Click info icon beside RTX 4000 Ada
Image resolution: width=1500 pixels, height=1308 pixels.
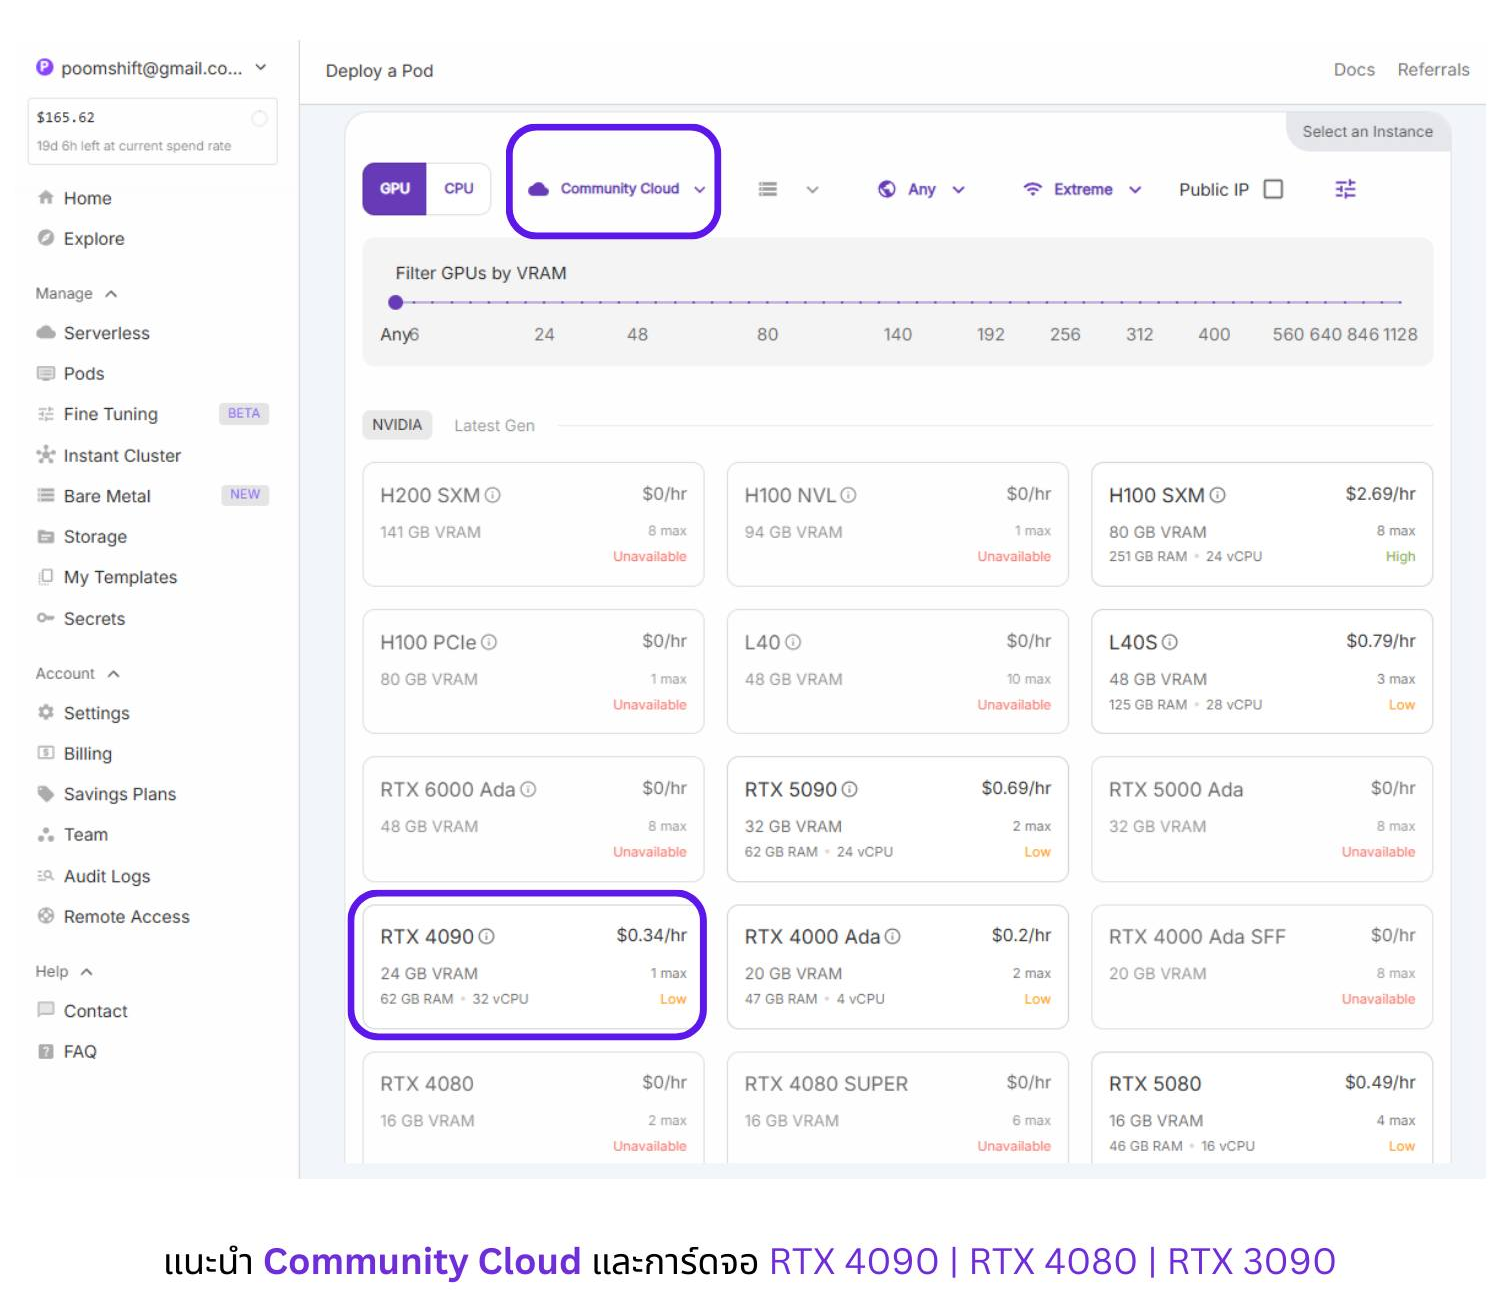(892, 937)
